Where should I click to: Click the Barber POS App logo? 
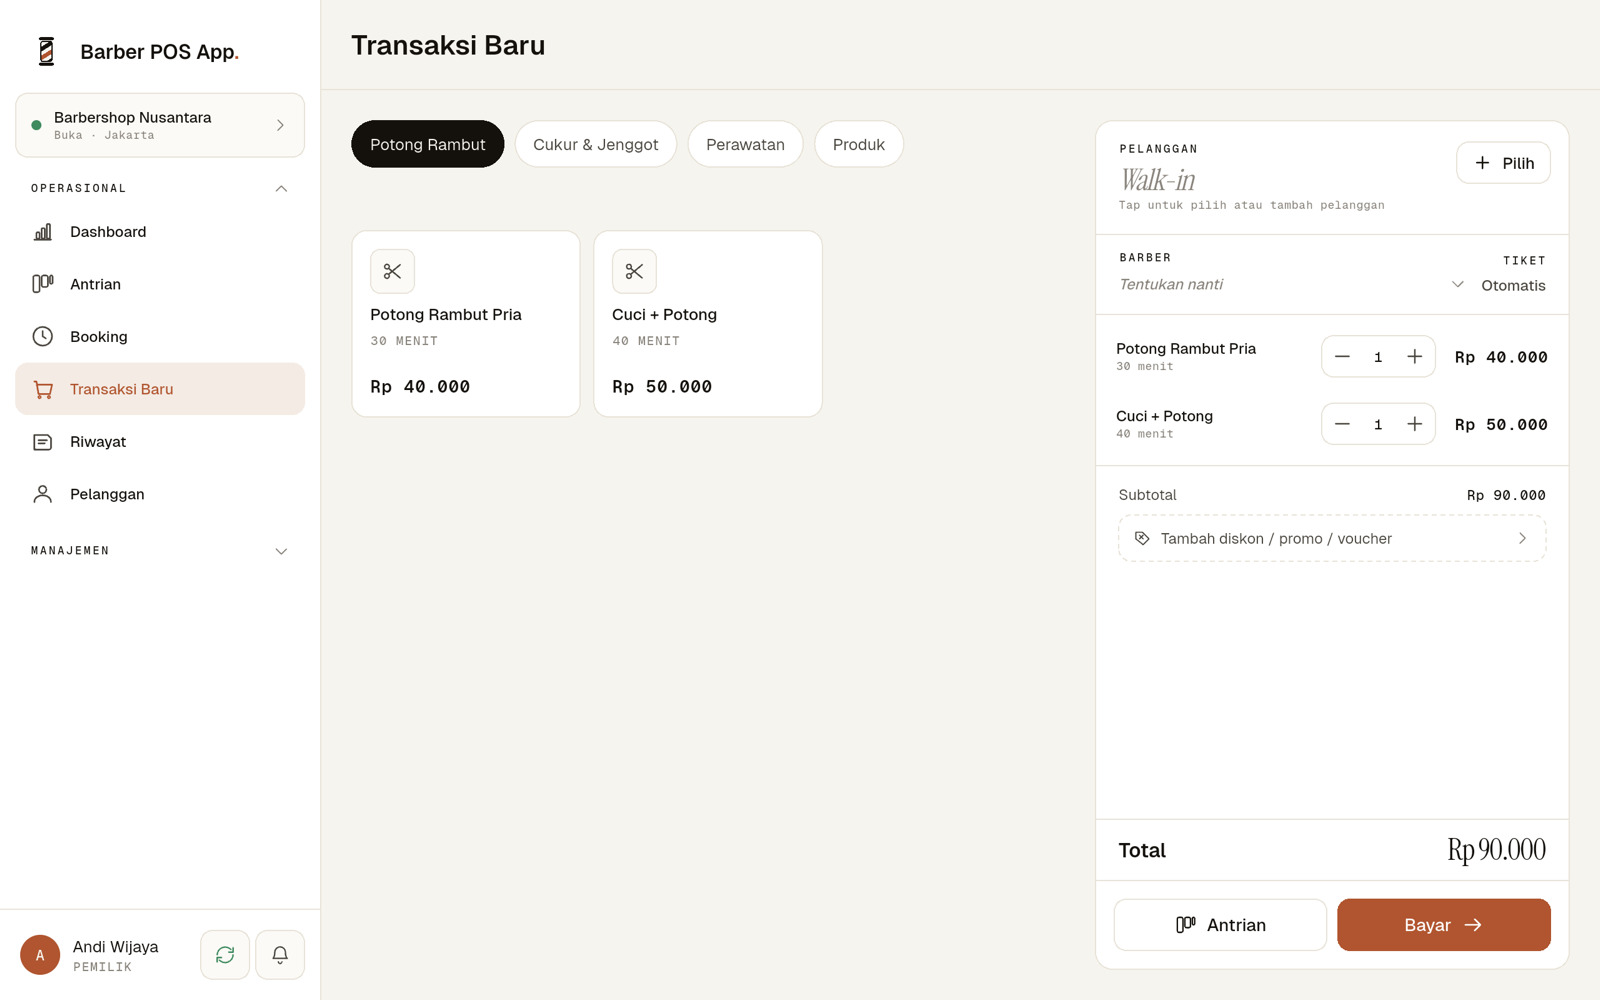pos(46,51)
